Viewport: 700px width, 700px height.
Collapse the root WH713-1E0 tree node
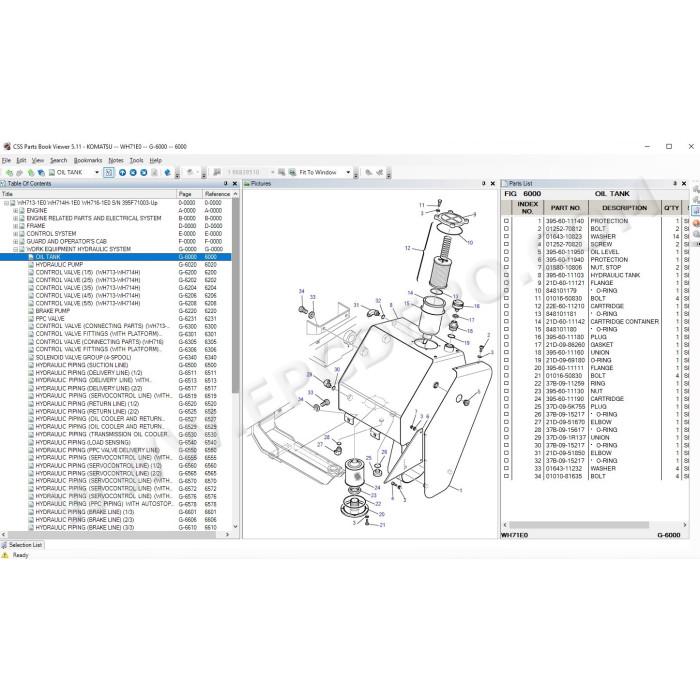(6, 203)
